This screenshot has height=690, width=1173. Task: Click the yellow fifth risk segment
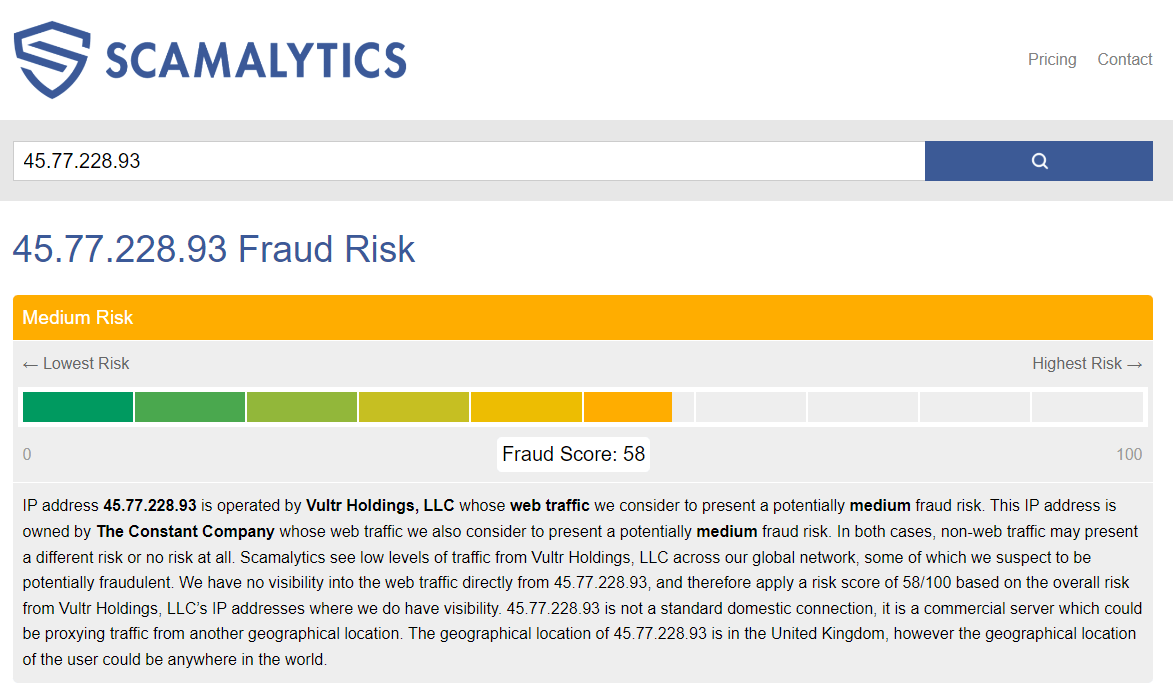527,407
